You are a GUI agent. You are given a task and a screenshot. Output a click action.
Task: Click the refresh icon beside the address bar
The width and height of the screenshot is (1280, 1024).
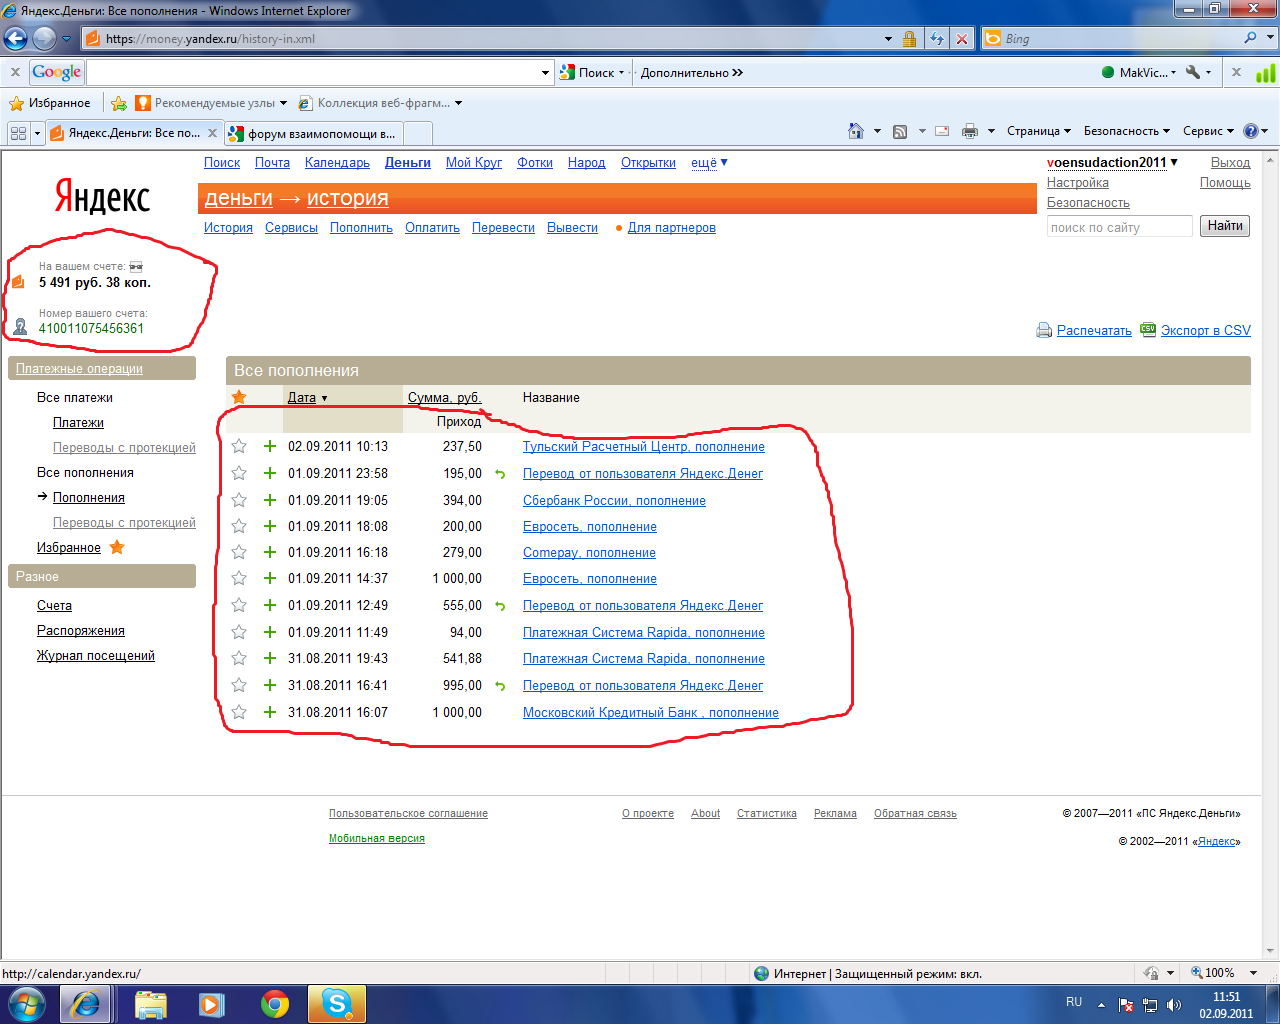(937, 39)
